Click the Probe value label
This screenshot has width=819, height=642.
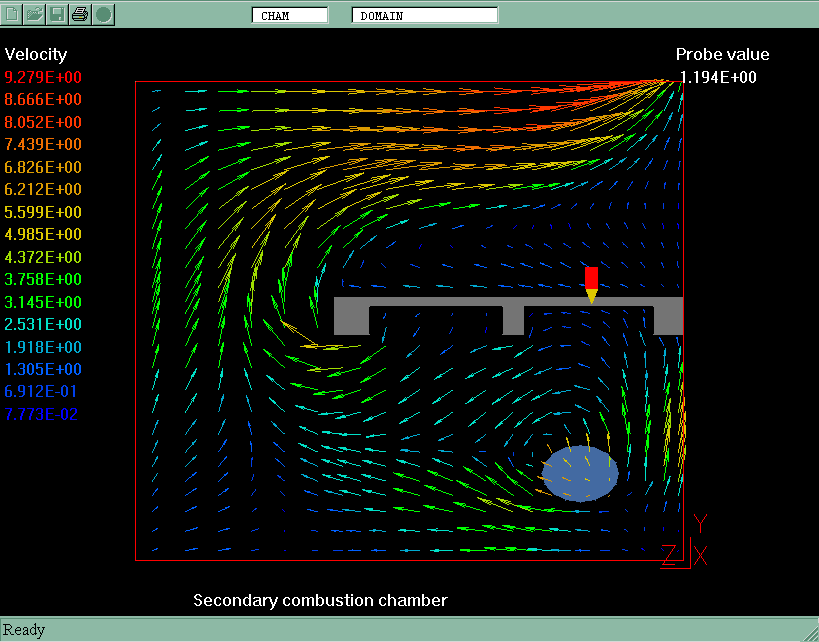722,55
